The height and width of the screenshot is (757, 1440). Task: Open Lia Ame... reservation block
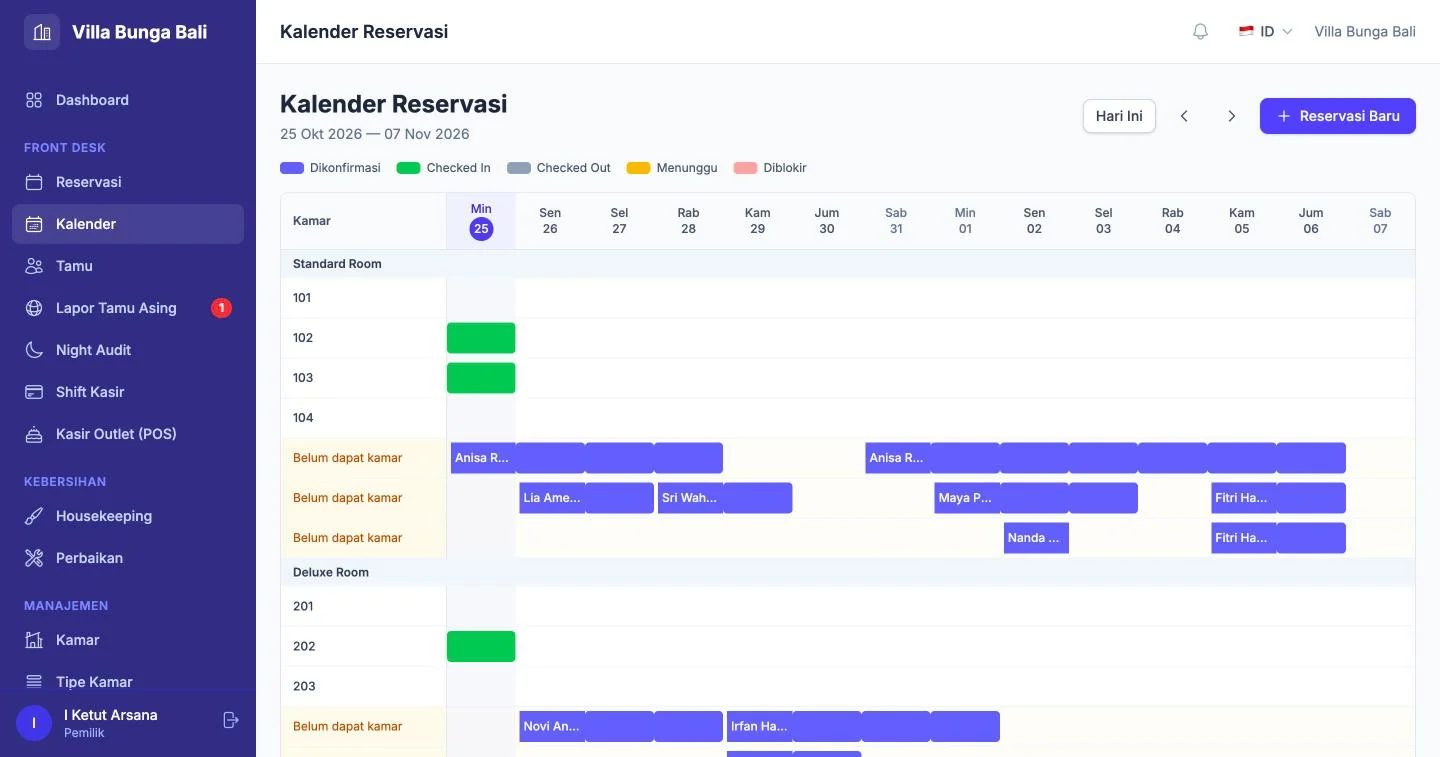click(552, 498)
